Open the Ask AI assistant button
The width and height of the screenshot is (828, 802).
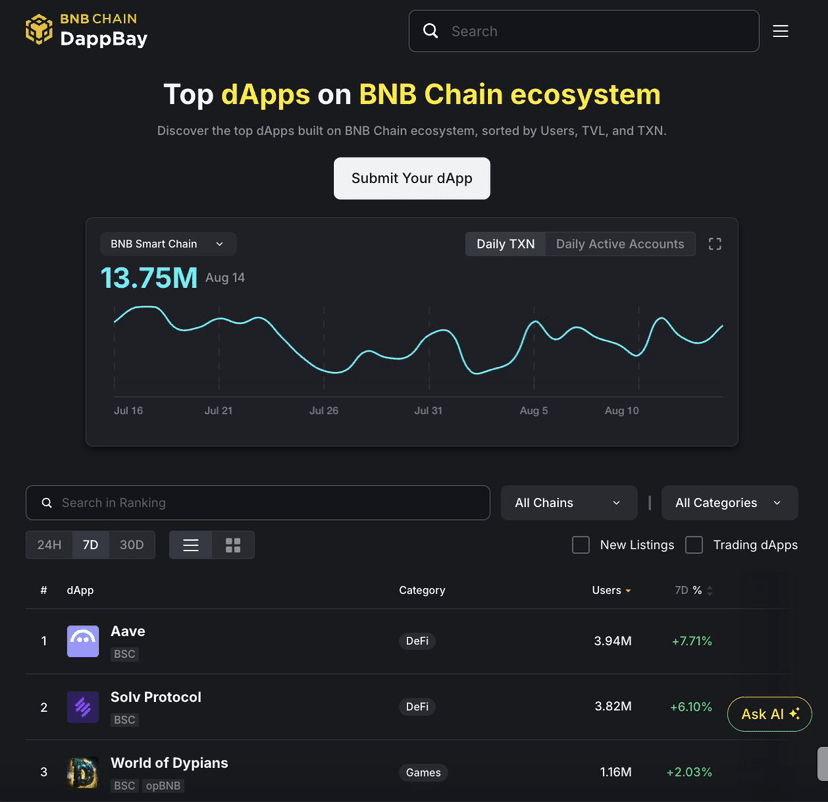tap(769, 714)
